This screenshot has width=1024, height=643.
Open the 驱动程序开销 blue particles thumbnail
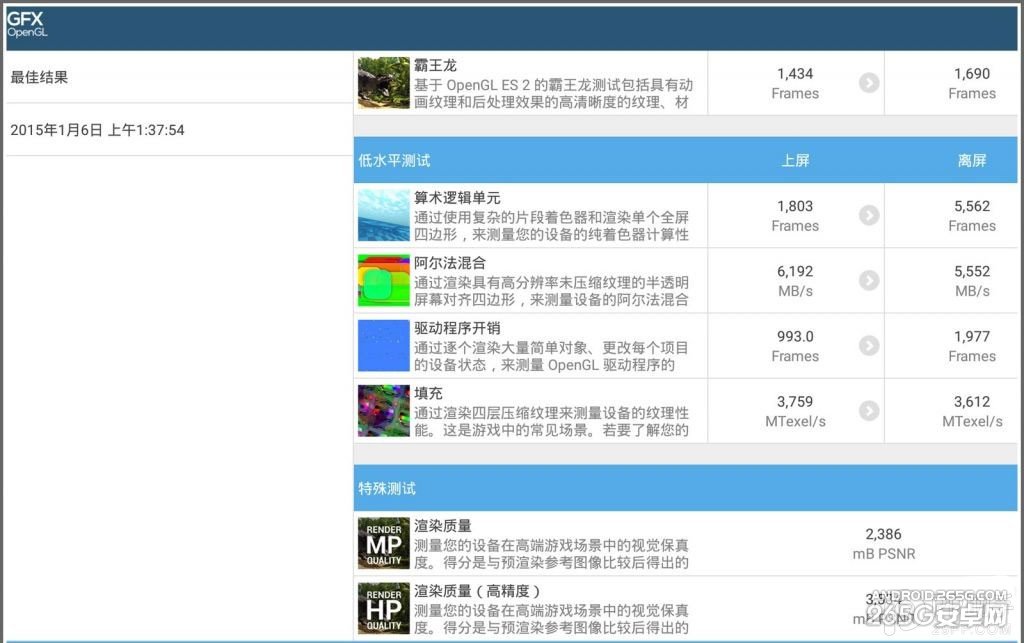381,346
